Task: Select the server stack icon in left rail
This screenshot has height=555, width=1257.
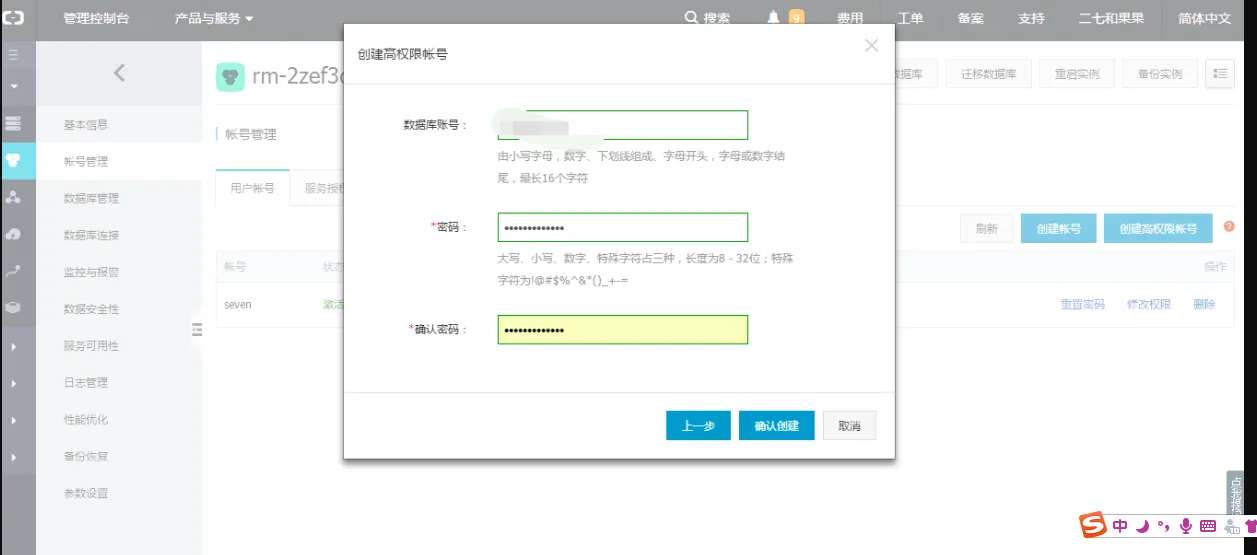Action: click(x=13, y=124)
